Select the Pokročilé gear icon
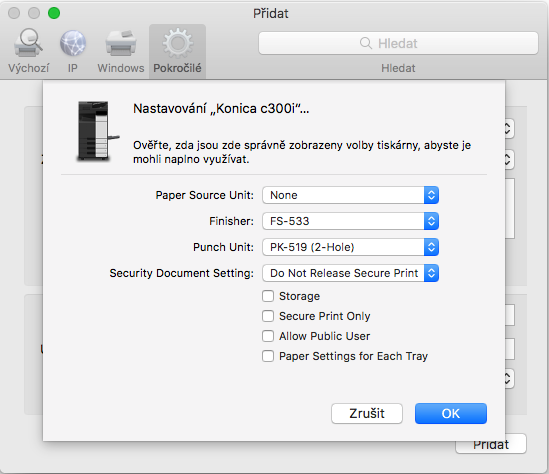Viewport: 549px width, 474px height. pos(178,43)
